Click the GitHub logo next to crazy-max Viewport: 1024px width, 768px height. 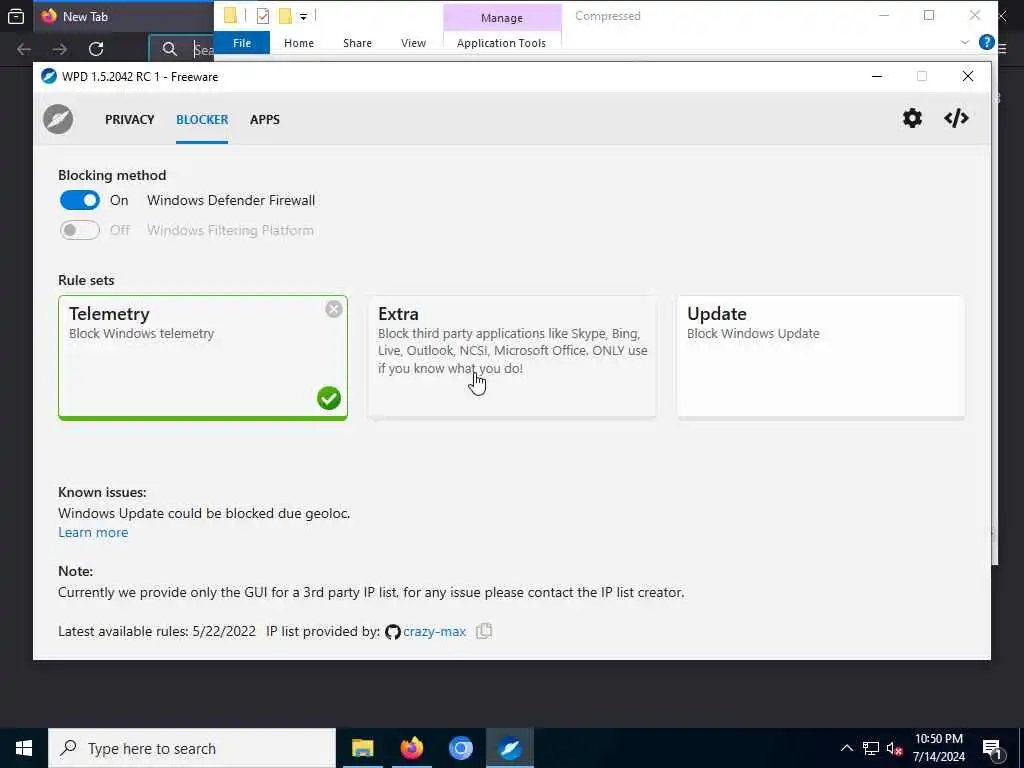(392, 632)
